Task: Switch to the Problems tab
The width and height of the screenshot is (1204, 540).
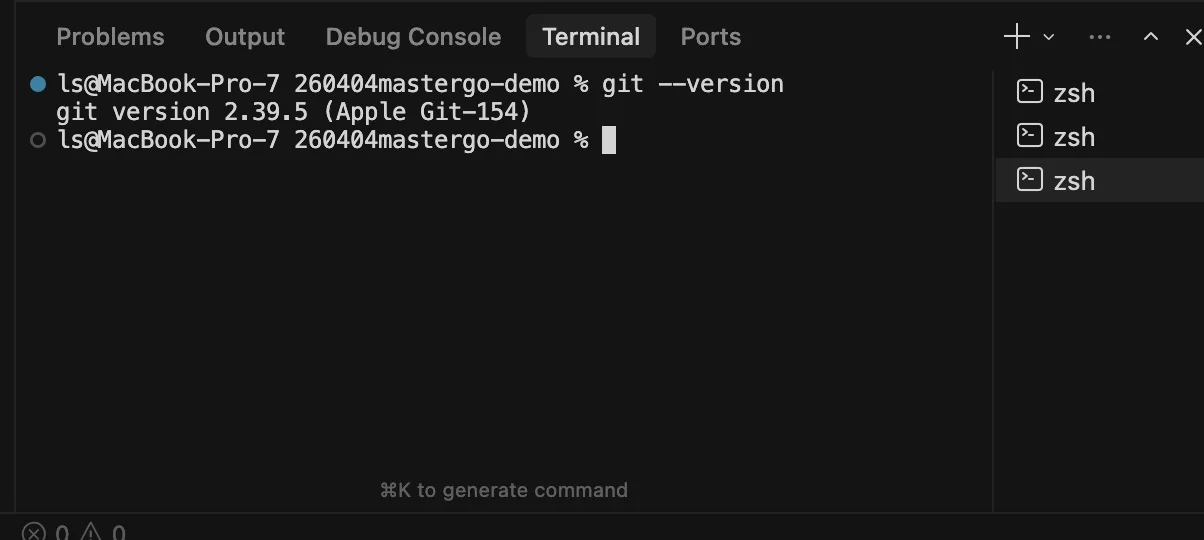Action: (x=110, y=37)
